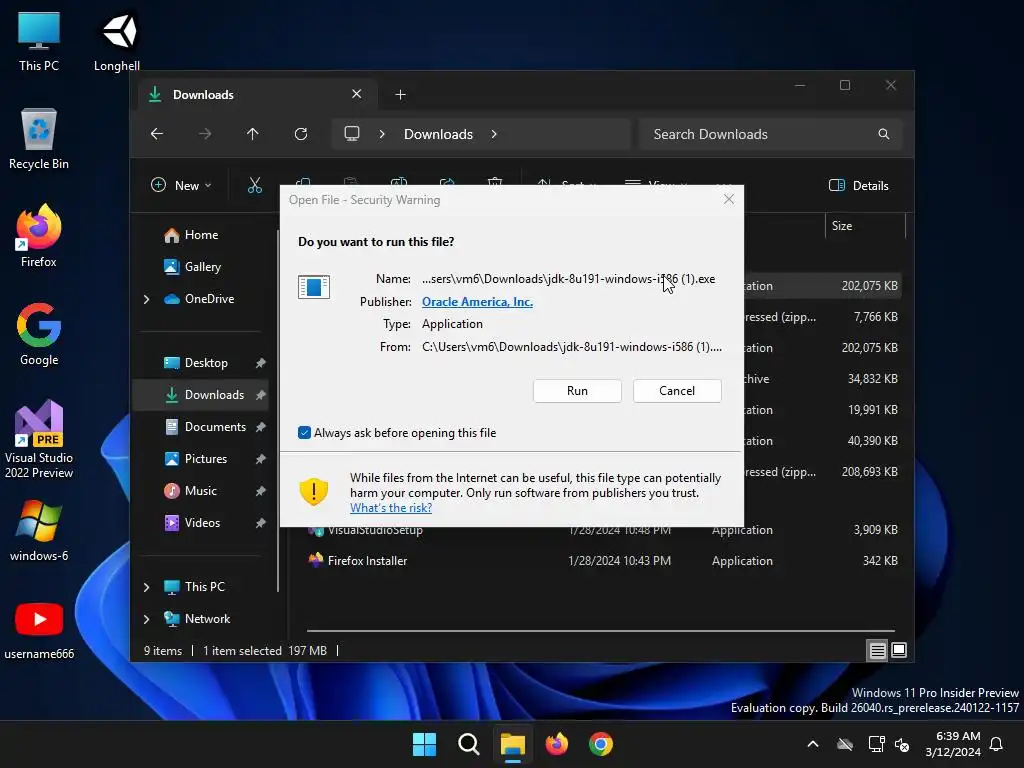
Task: Open the windows-6 desktop icon
Action: (39, 531)
